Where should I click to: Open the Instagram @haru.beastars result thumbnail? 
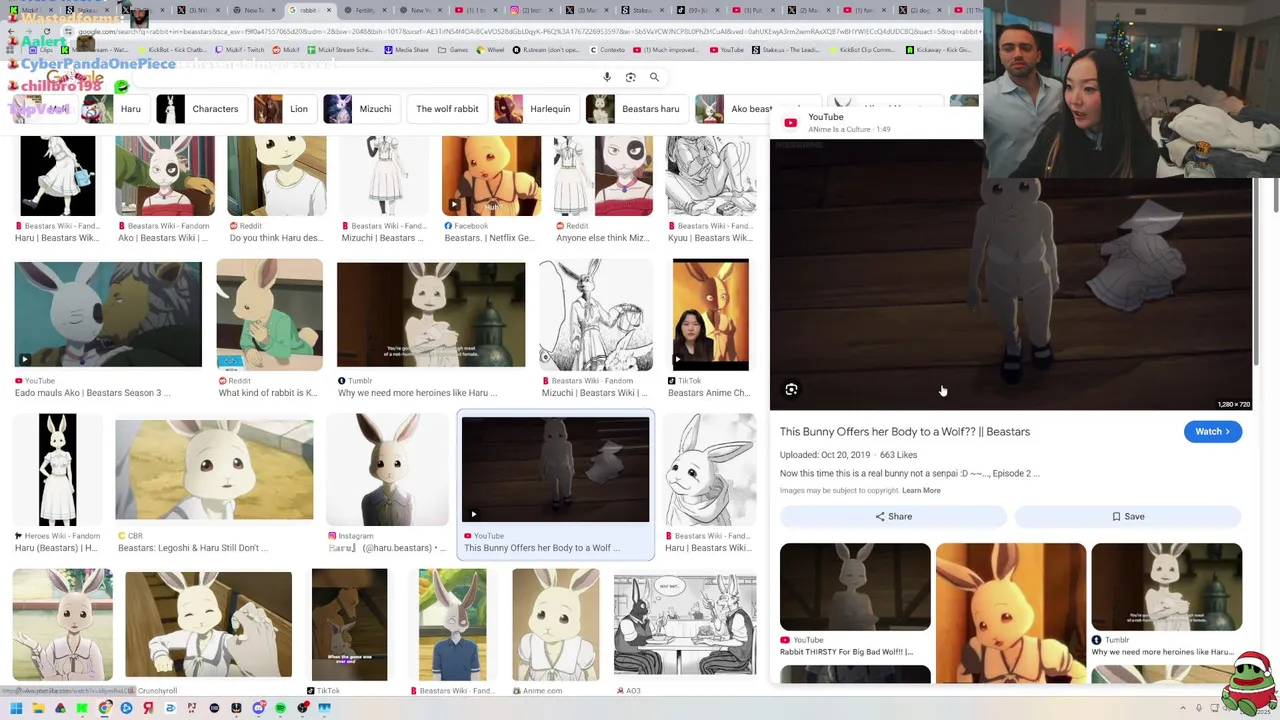(x=387, y=470)
